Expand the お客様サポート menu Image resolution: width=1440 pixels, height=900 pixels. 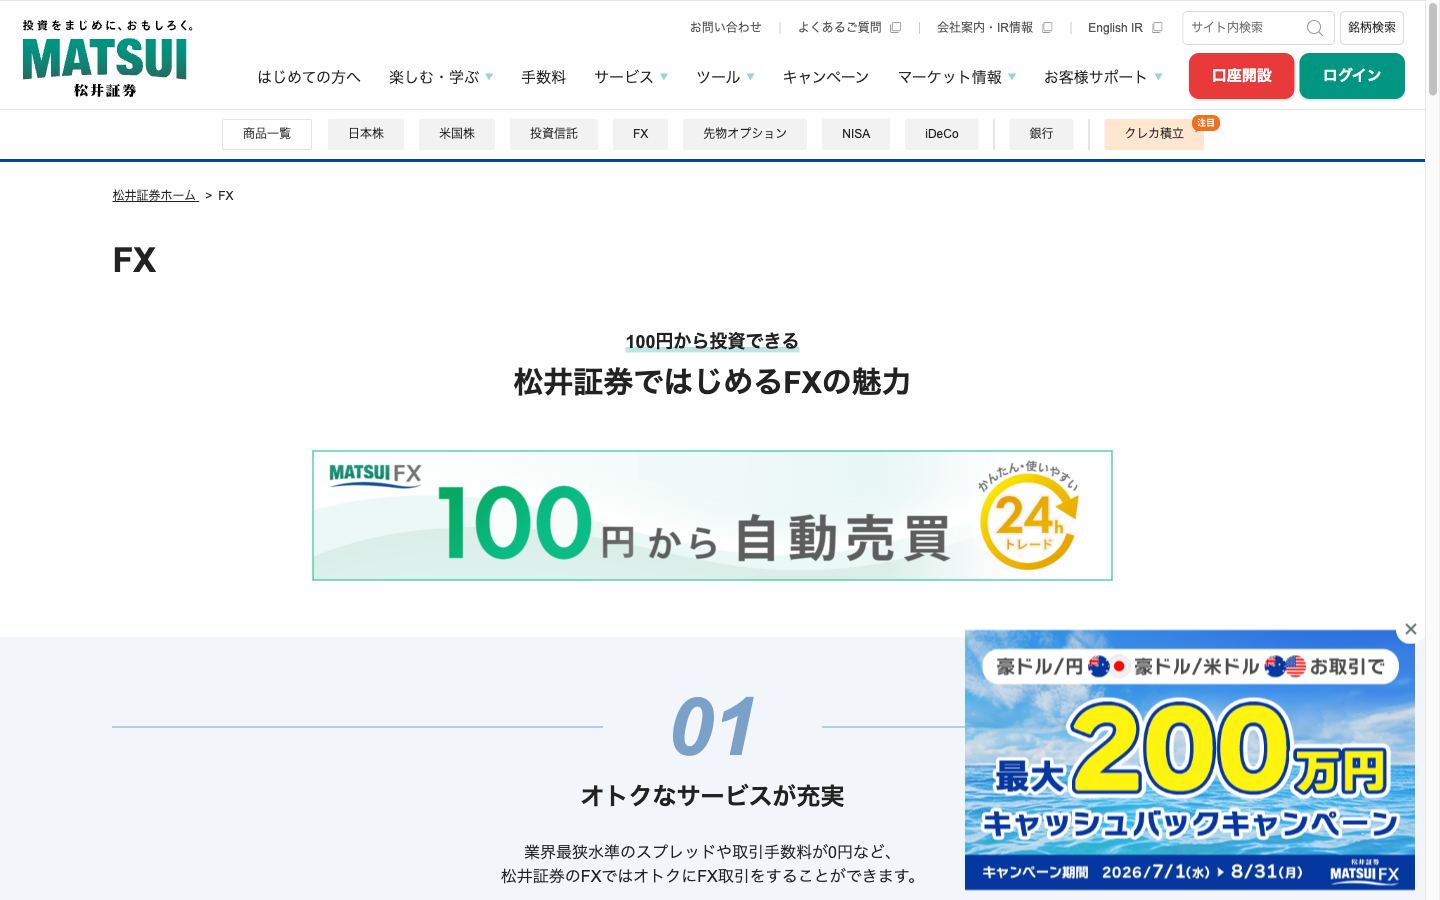click(1103, 77)
